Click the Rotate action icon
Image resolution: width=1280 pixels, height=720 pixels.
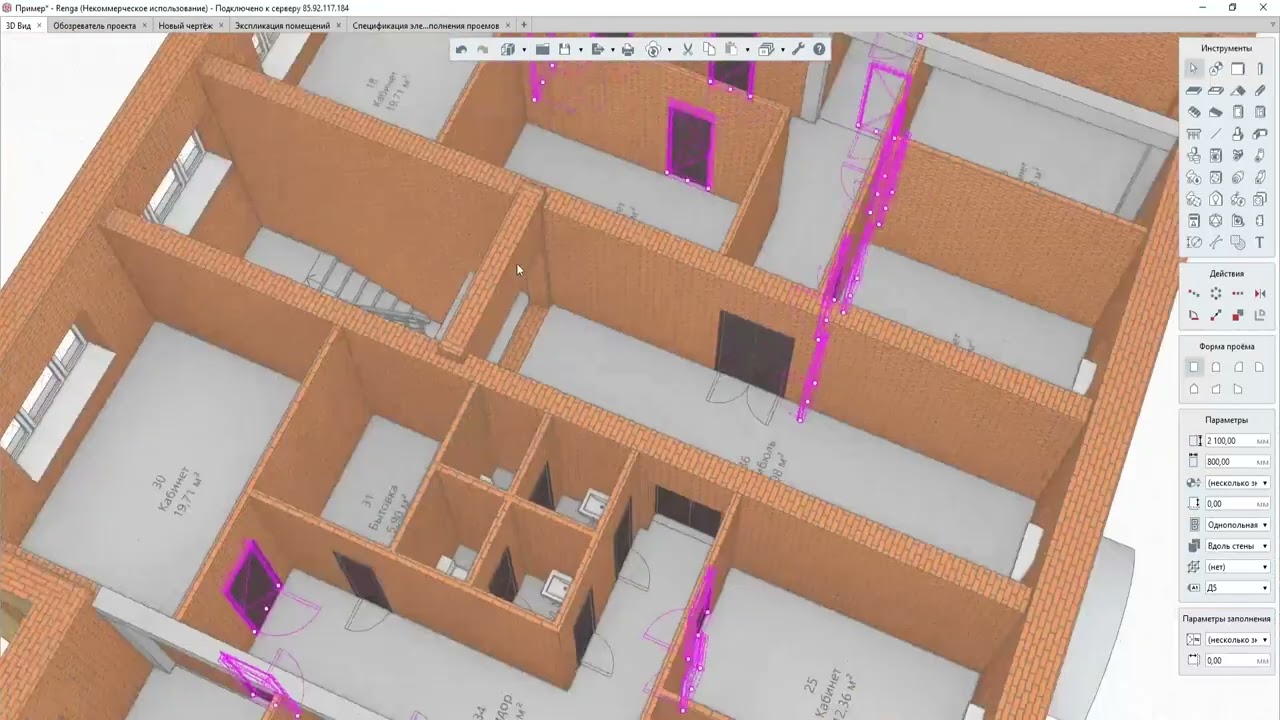click(1194, 315)
